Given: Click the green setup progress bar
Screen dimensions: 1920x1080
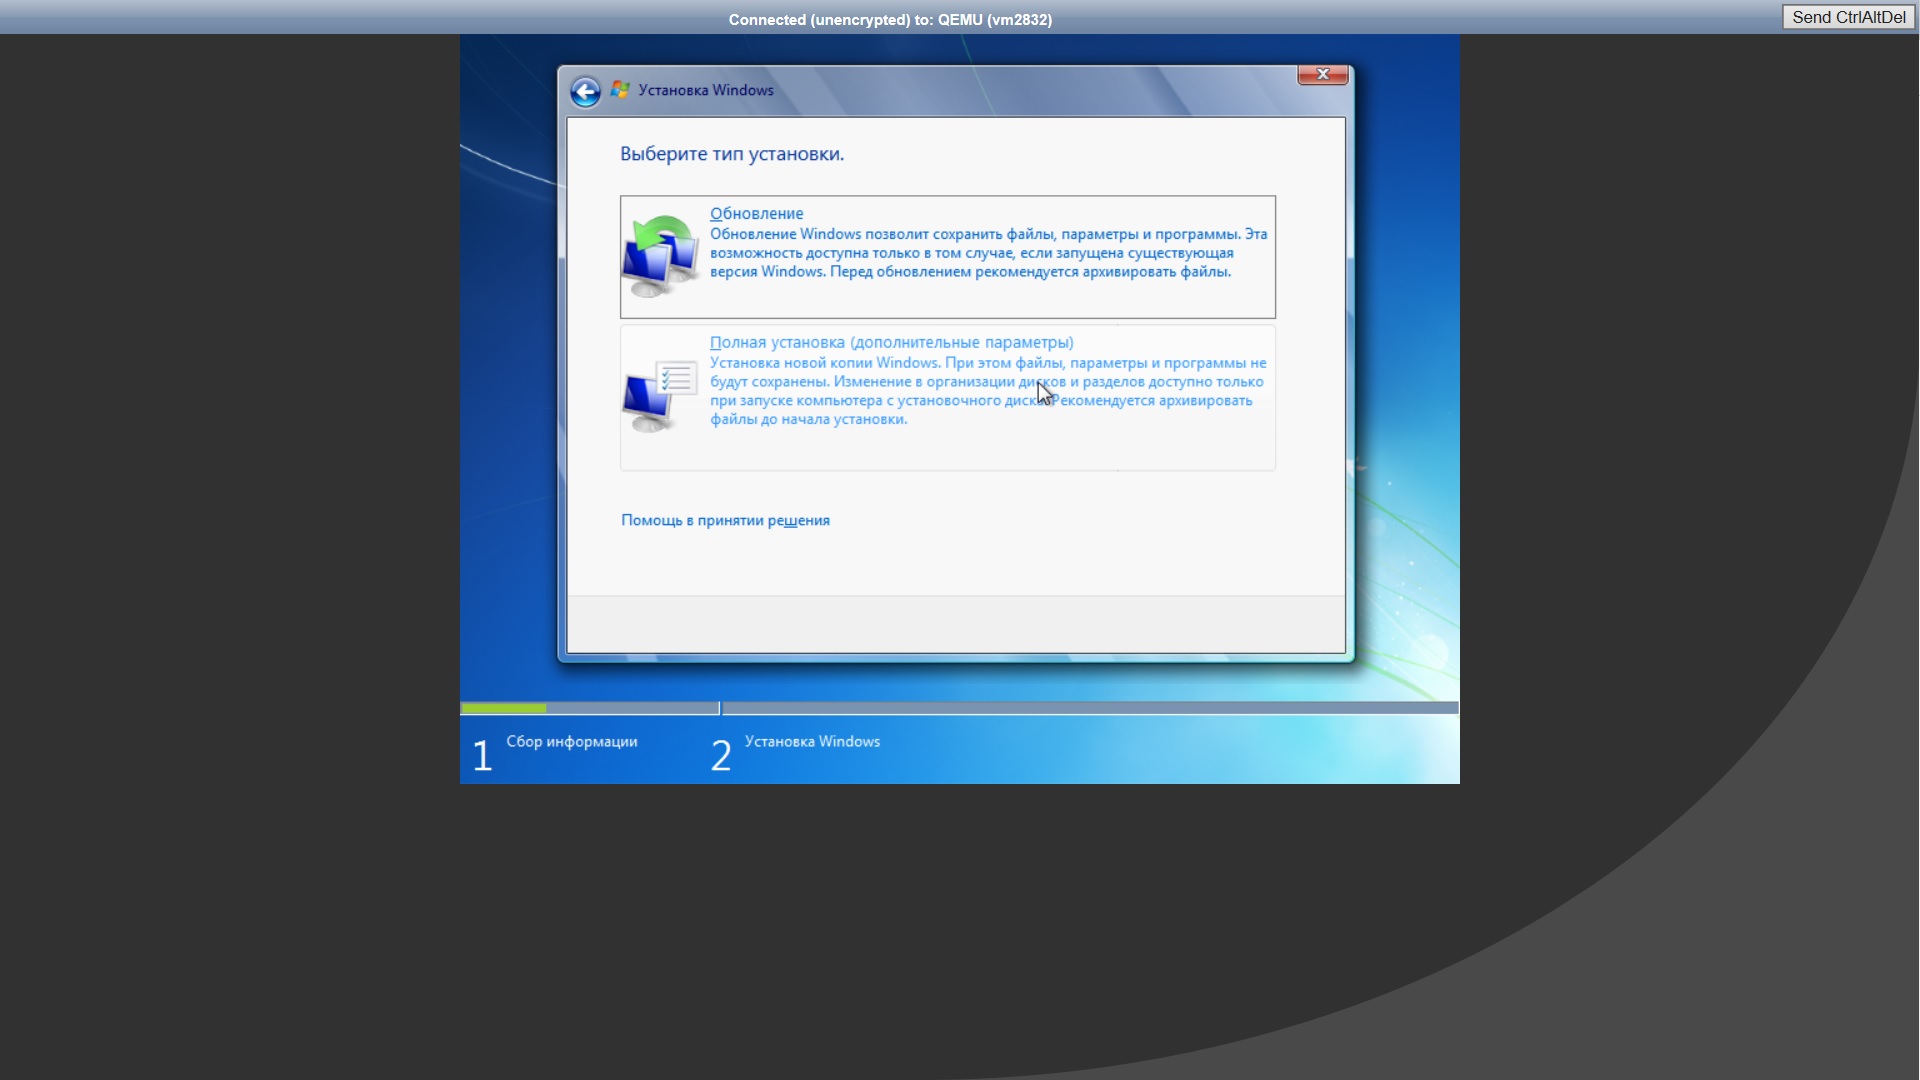Looking at the screenshot, I should click(x=504, y=708).
